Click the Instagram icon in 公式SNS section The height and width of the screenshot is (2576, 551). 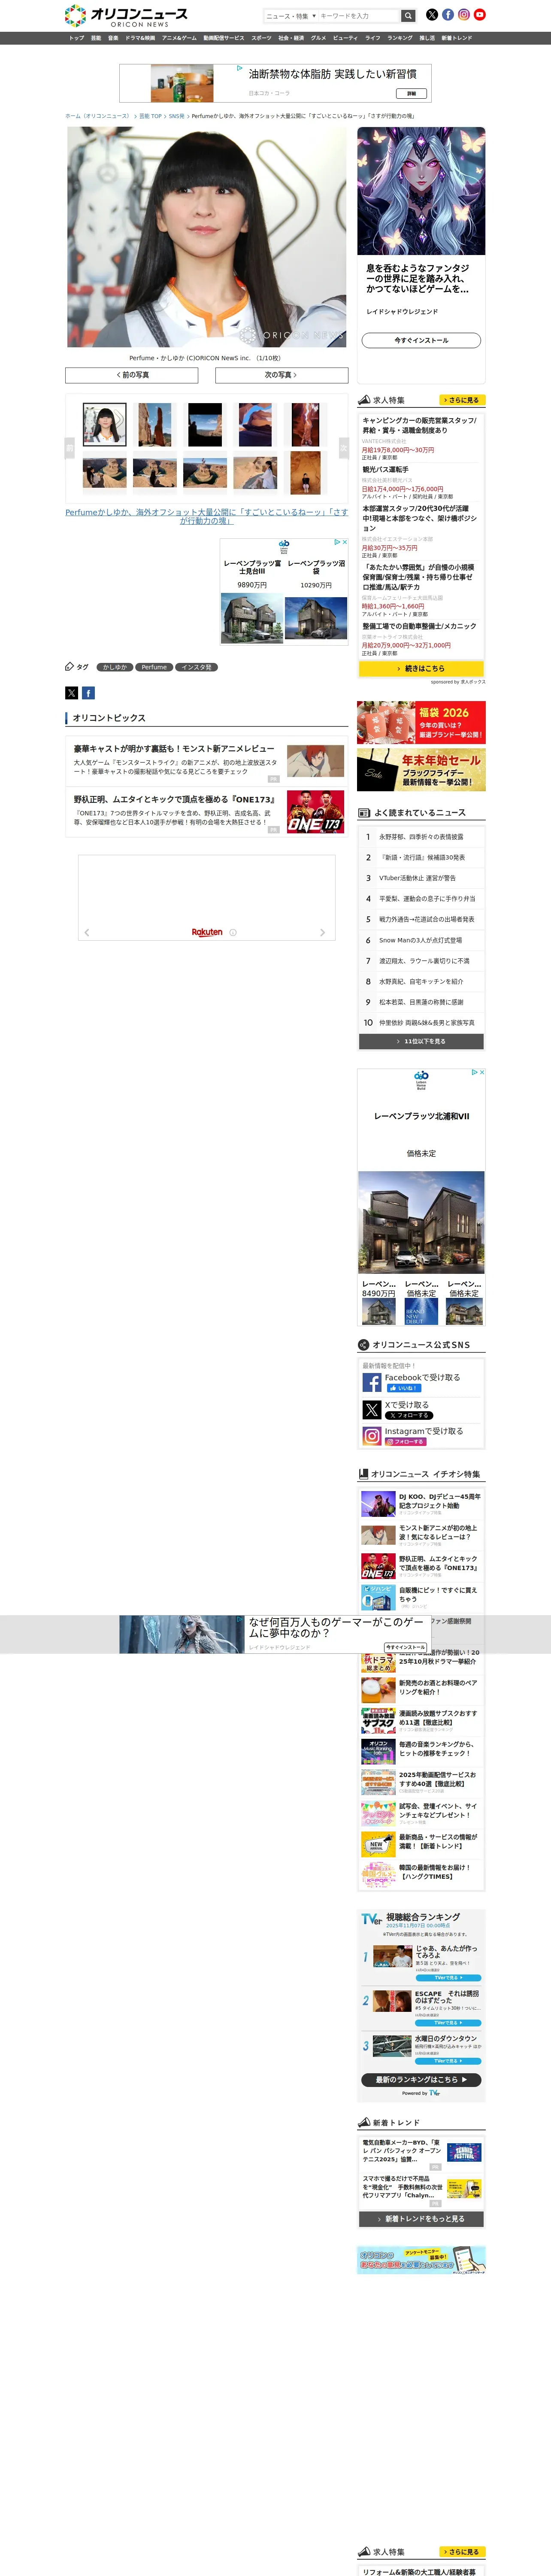(372, 1436)
